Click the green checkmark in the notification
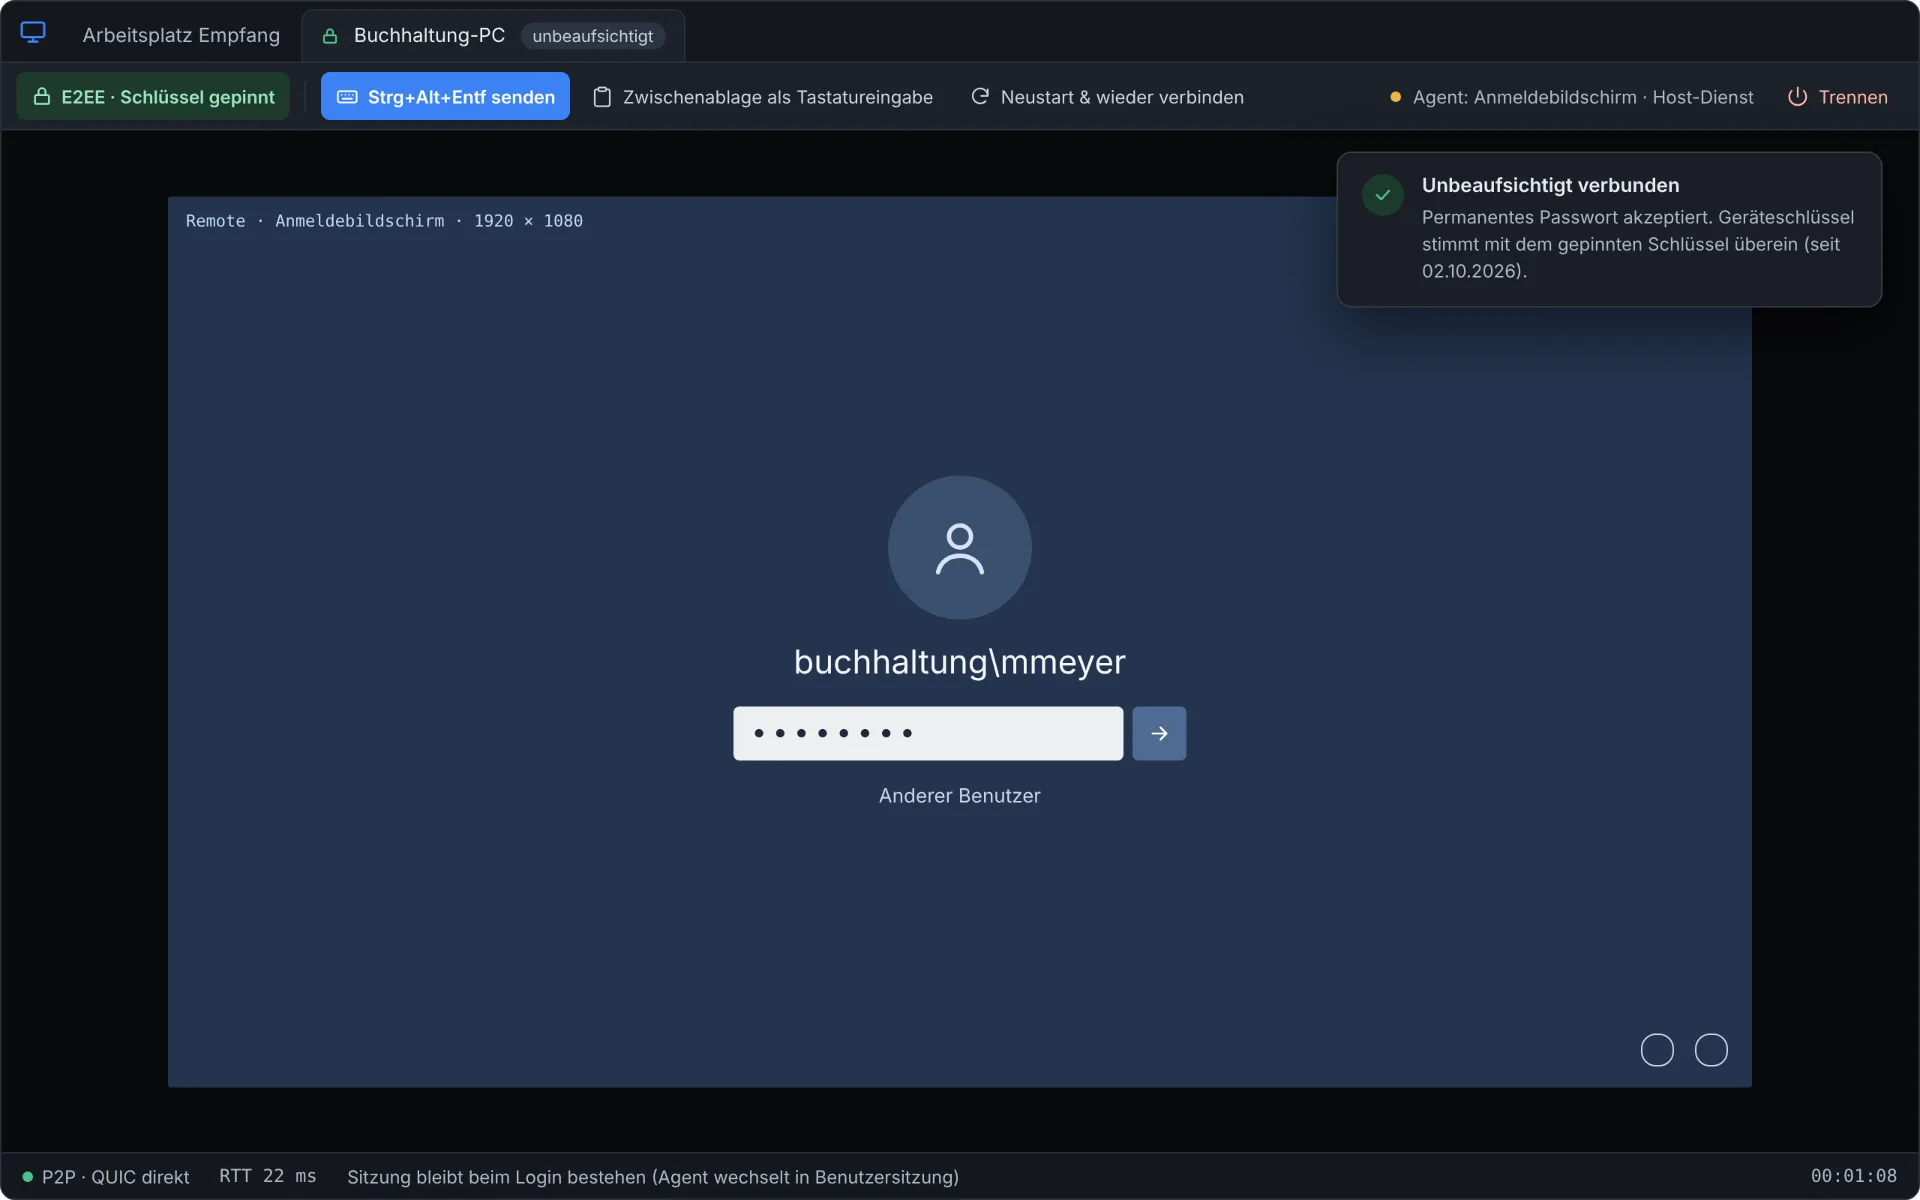Viewport: 1920px width, 1200px height. (1383, 195)
